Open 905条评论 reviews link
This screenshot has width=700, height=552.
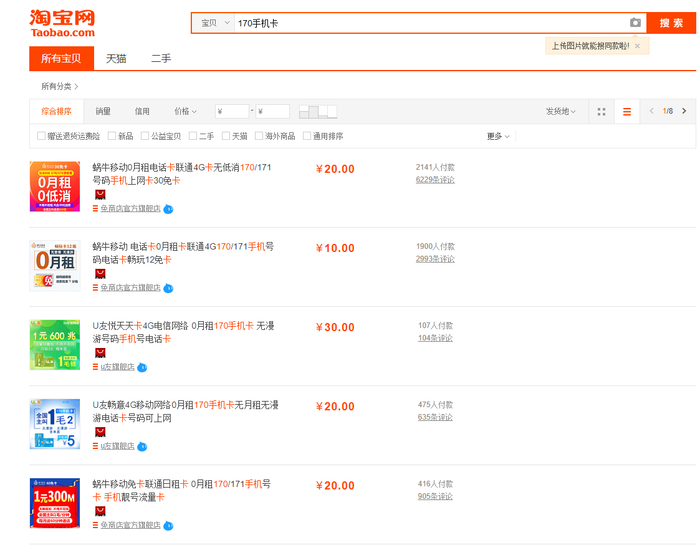click(435, 496)
